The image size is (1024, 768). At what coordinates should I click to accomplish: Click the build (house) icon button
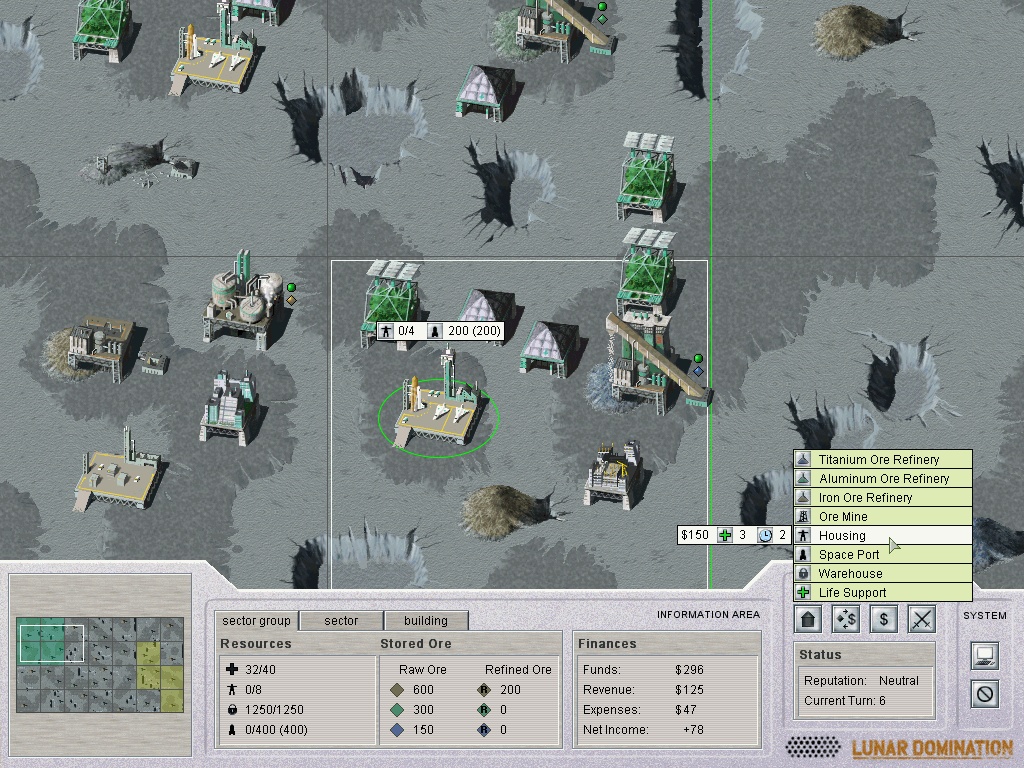pyautogui.click(x=809, y=619)
